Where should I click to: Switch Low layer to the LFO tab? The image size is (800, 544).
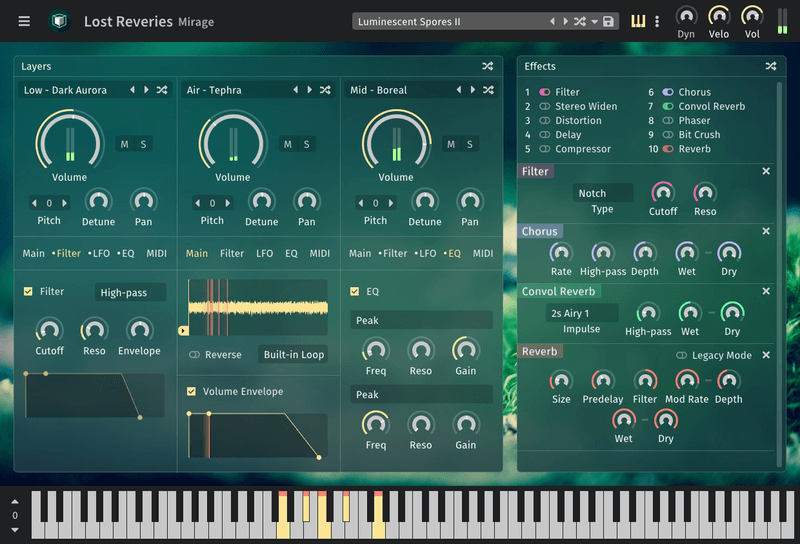pos(99,253)
